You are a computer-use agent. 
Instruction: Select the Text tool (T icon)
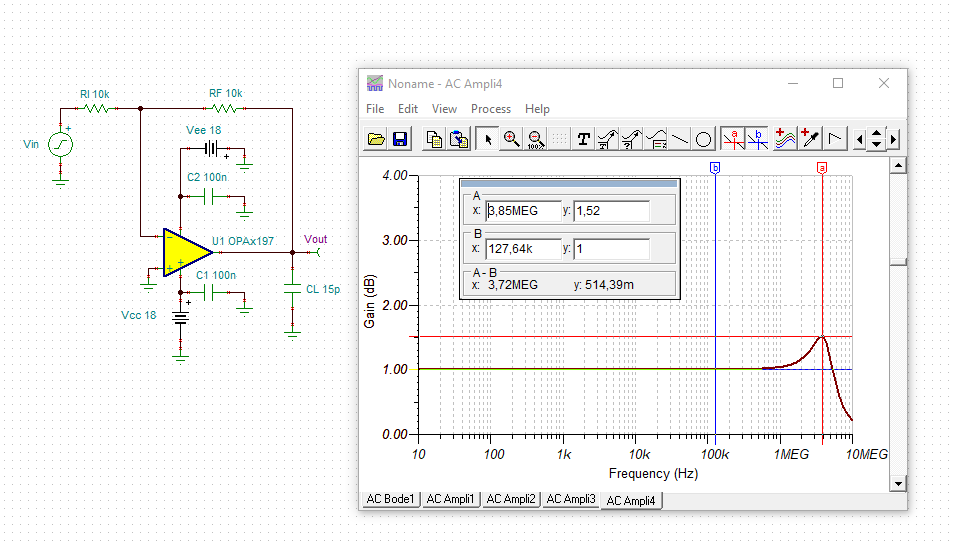583,139
